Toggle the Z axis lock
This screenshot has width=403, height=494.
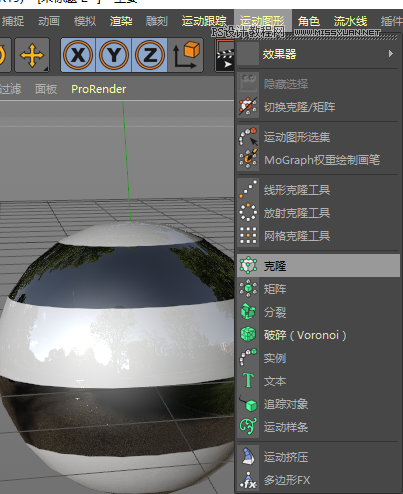click(x=150, y=55)
